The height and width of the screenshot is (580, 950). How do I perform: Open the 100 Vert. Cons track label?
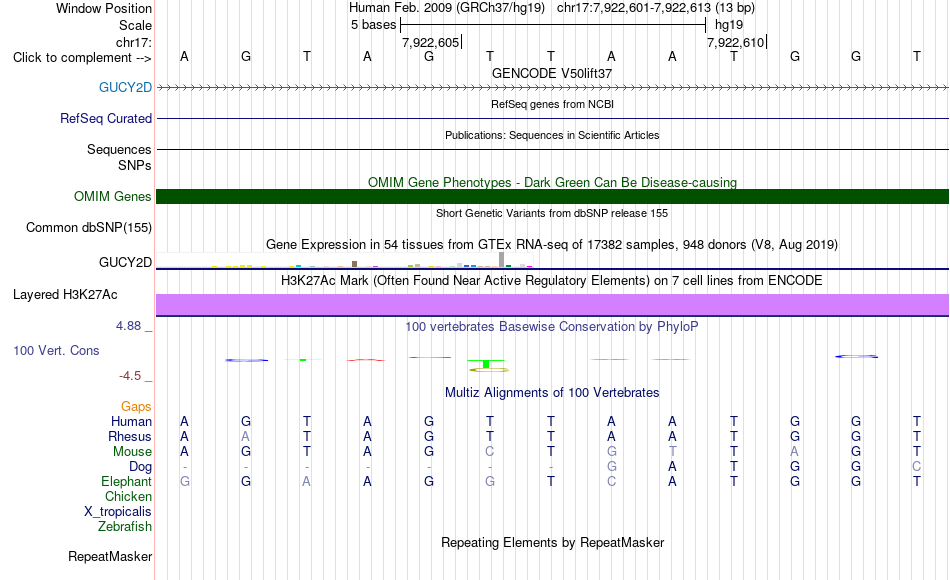(56, 350)
